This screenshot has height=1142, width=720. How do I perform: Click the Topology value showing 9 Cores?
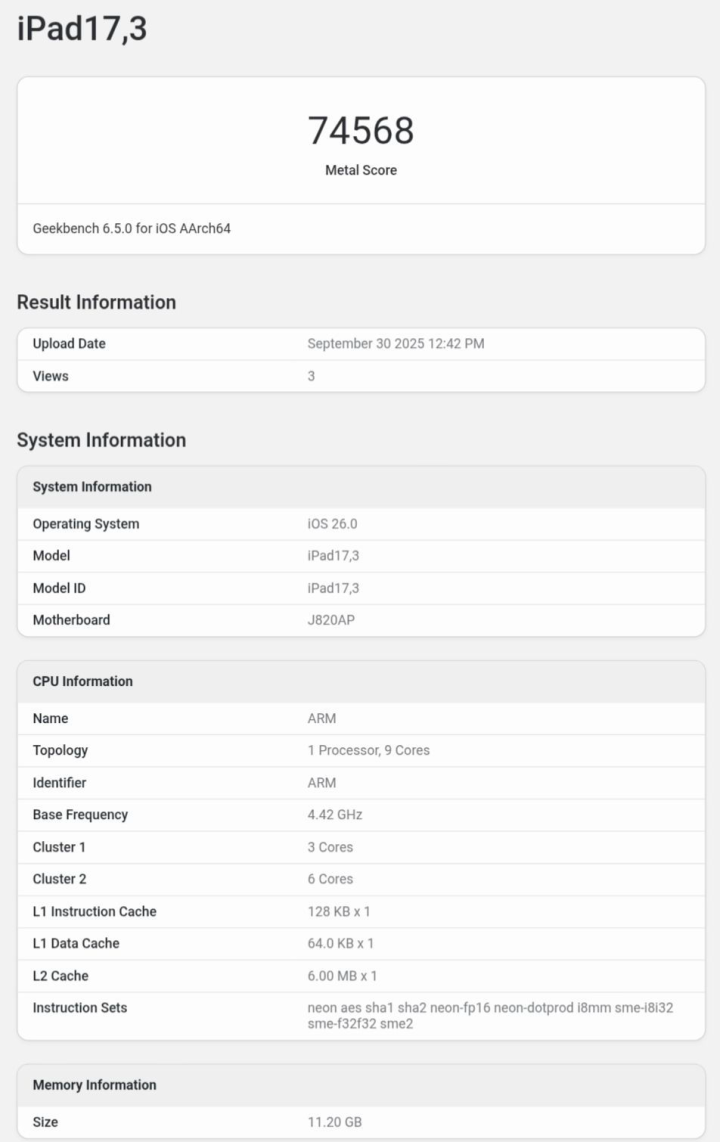(368, 750)
